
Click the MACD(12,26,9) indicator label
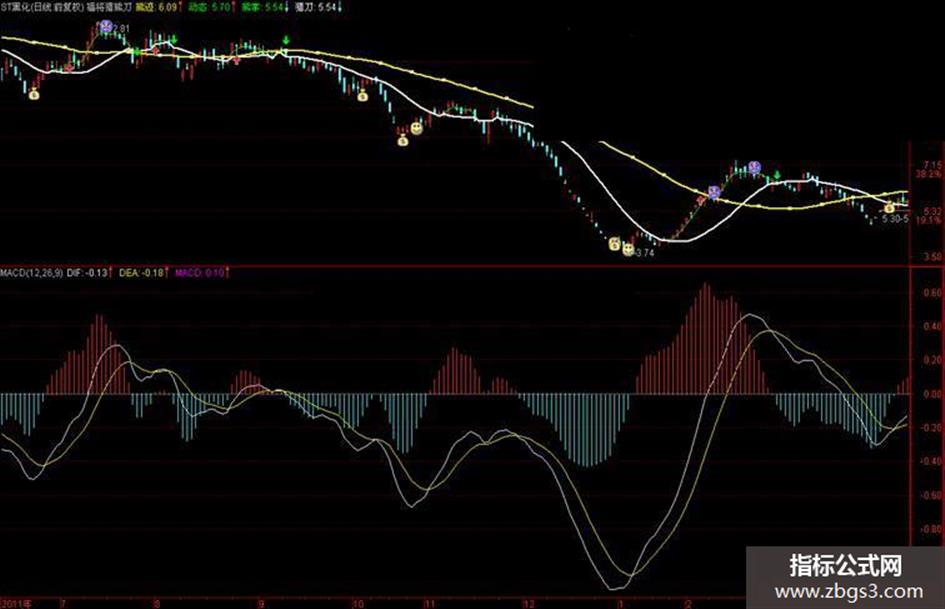click(x=31, y=273)
